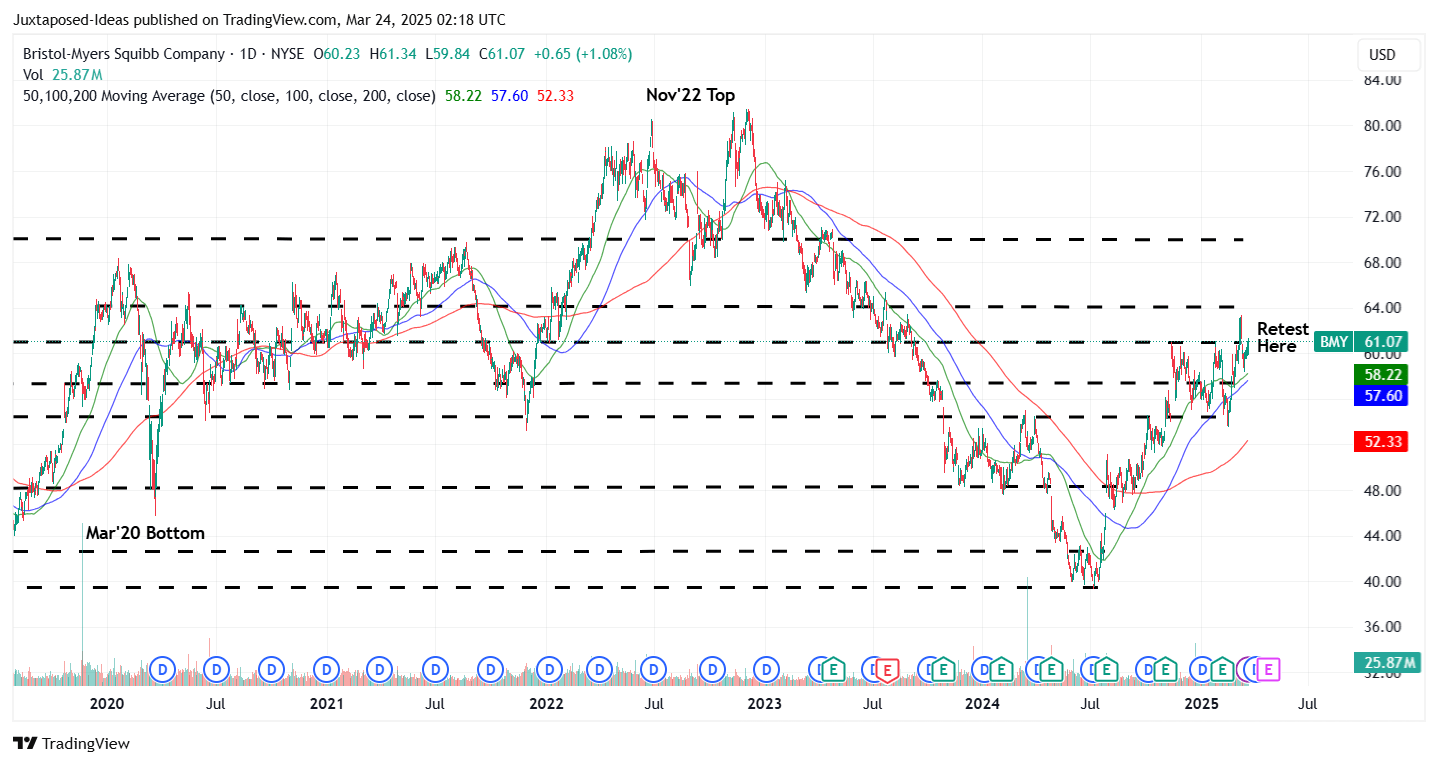1438x765 pixels.
Task: Select the D marker under Jul 2020
Action: pos(216,670)
